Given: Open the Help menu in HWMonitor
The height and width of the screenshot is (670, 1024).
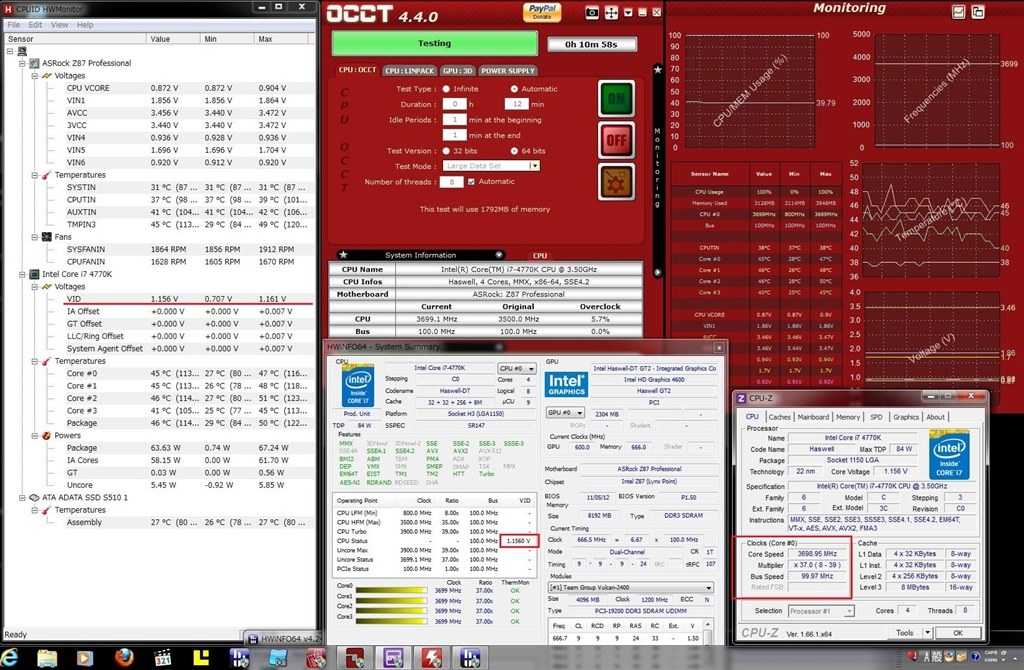Looking at the screenshot, I should point(85,25).
